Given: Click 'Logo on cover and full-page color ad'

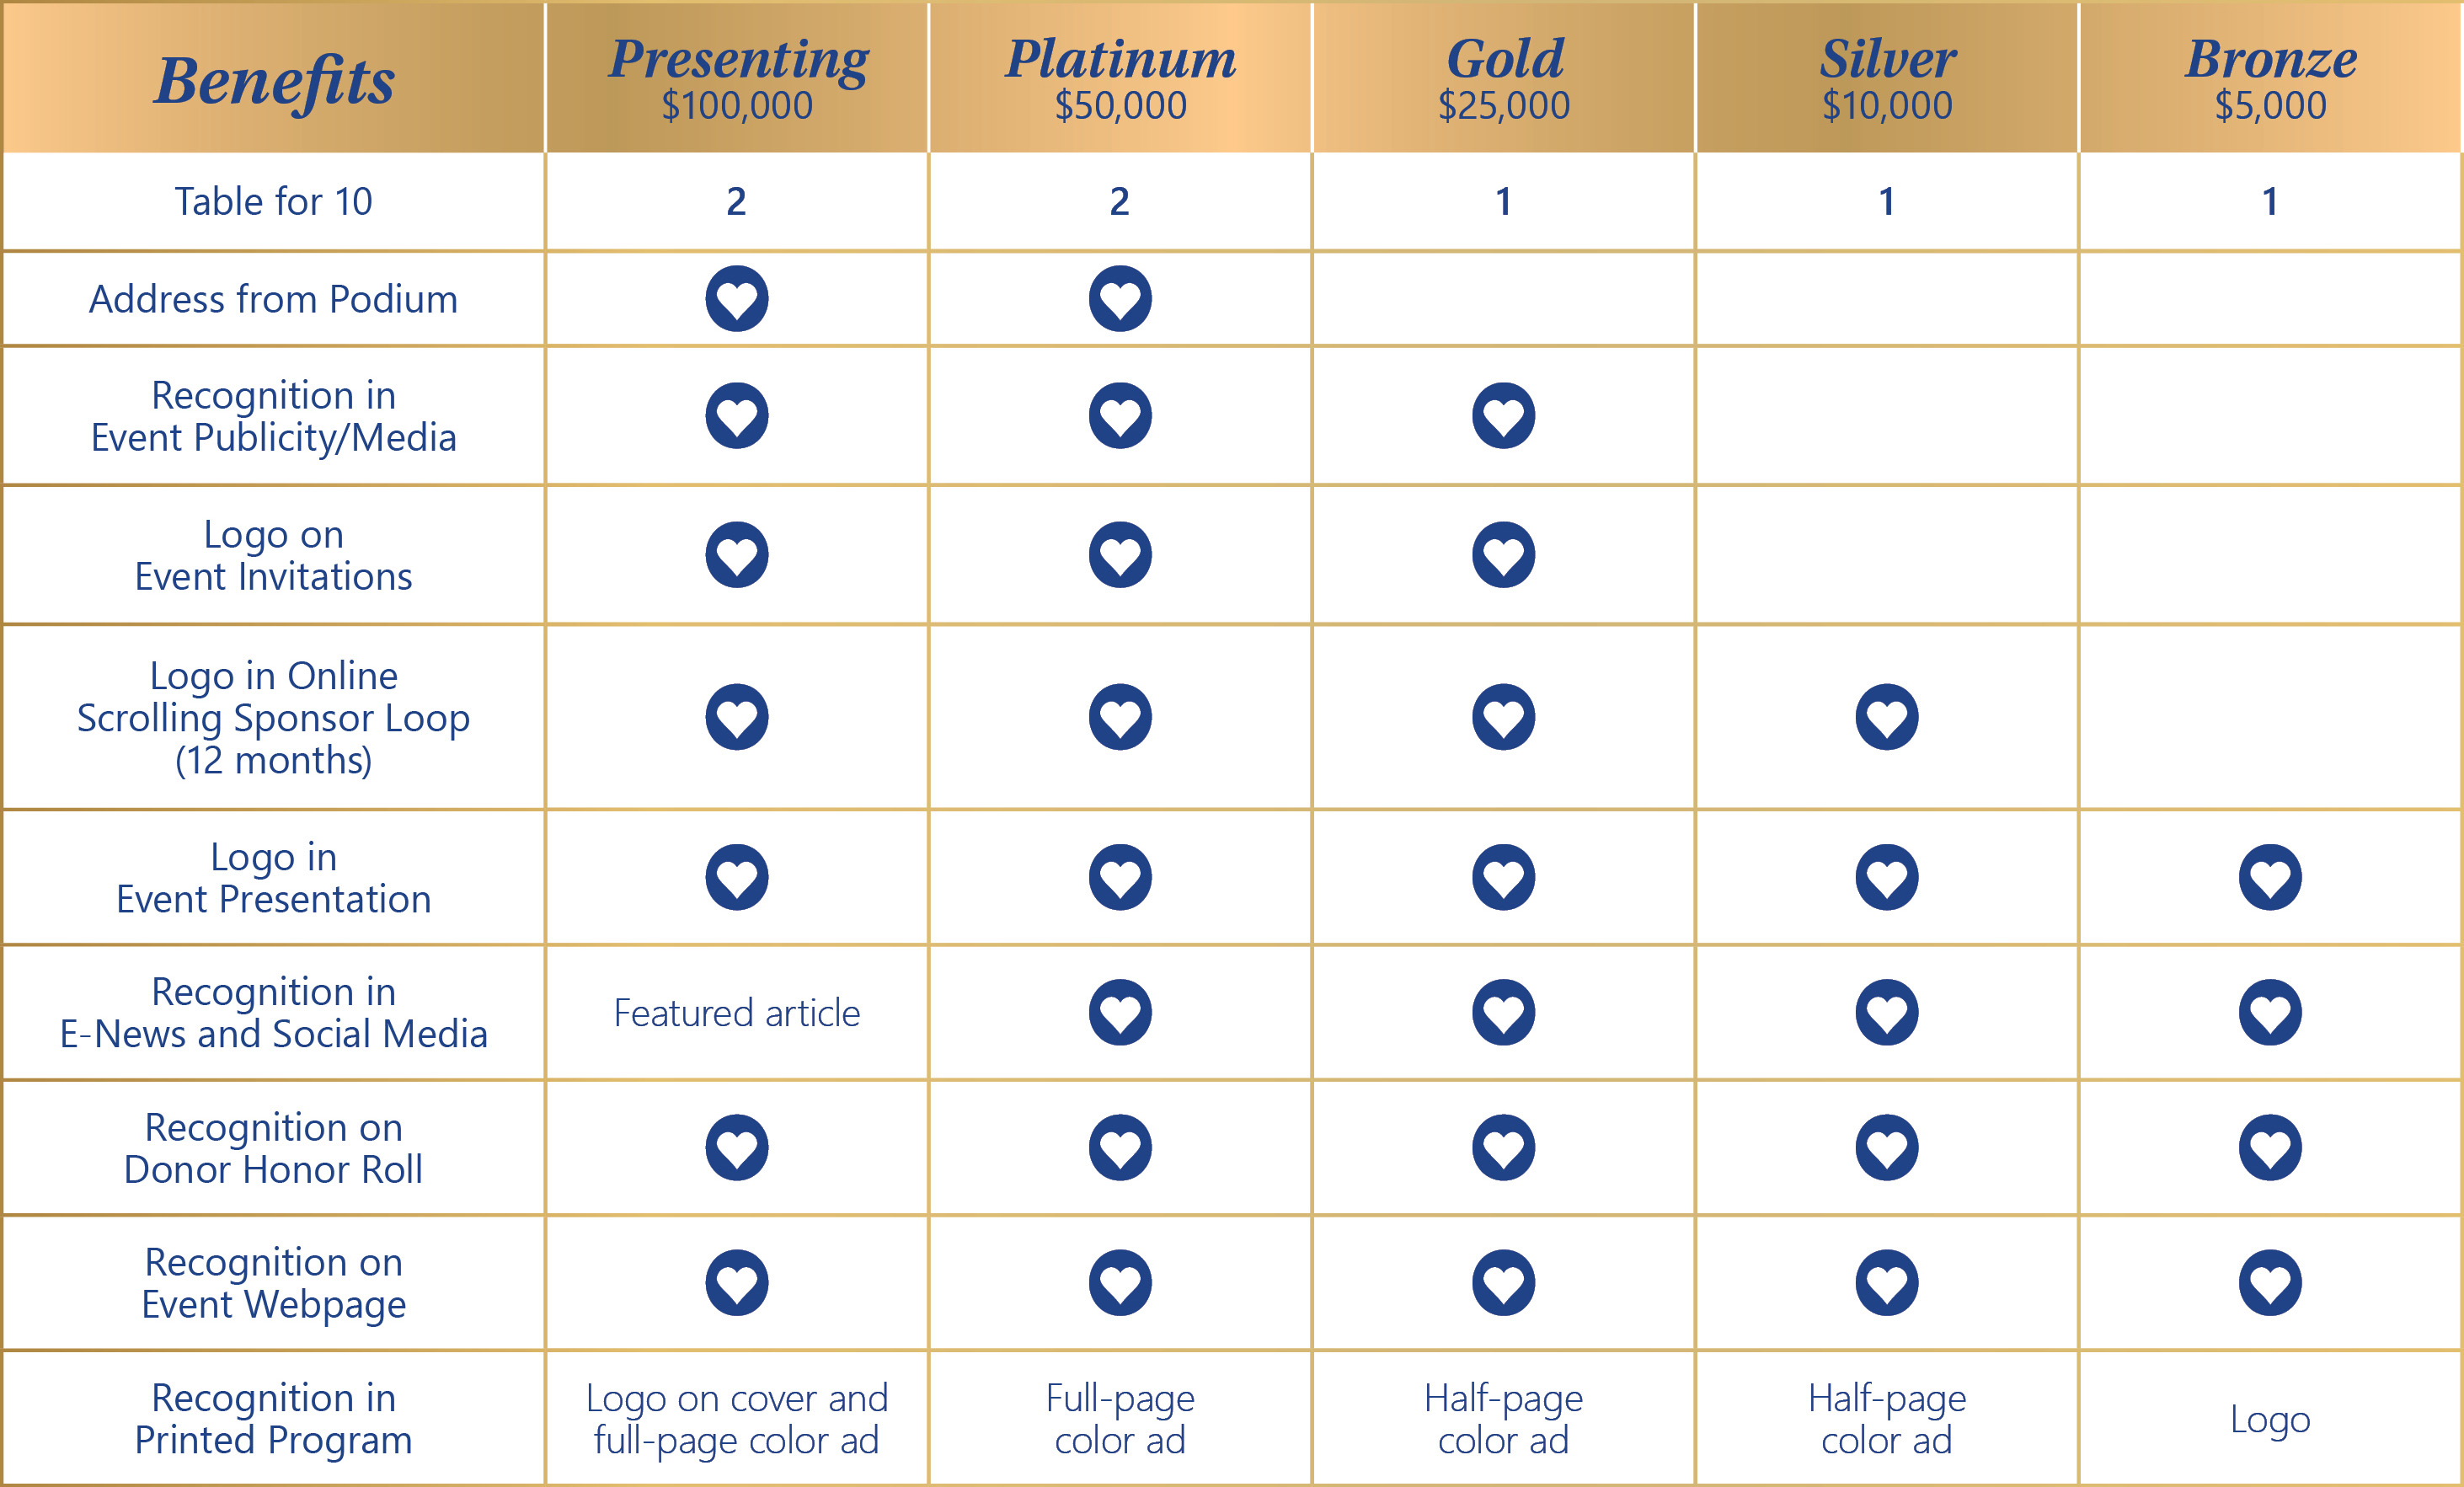Looking at the screenshot, I should point(737,1419).
